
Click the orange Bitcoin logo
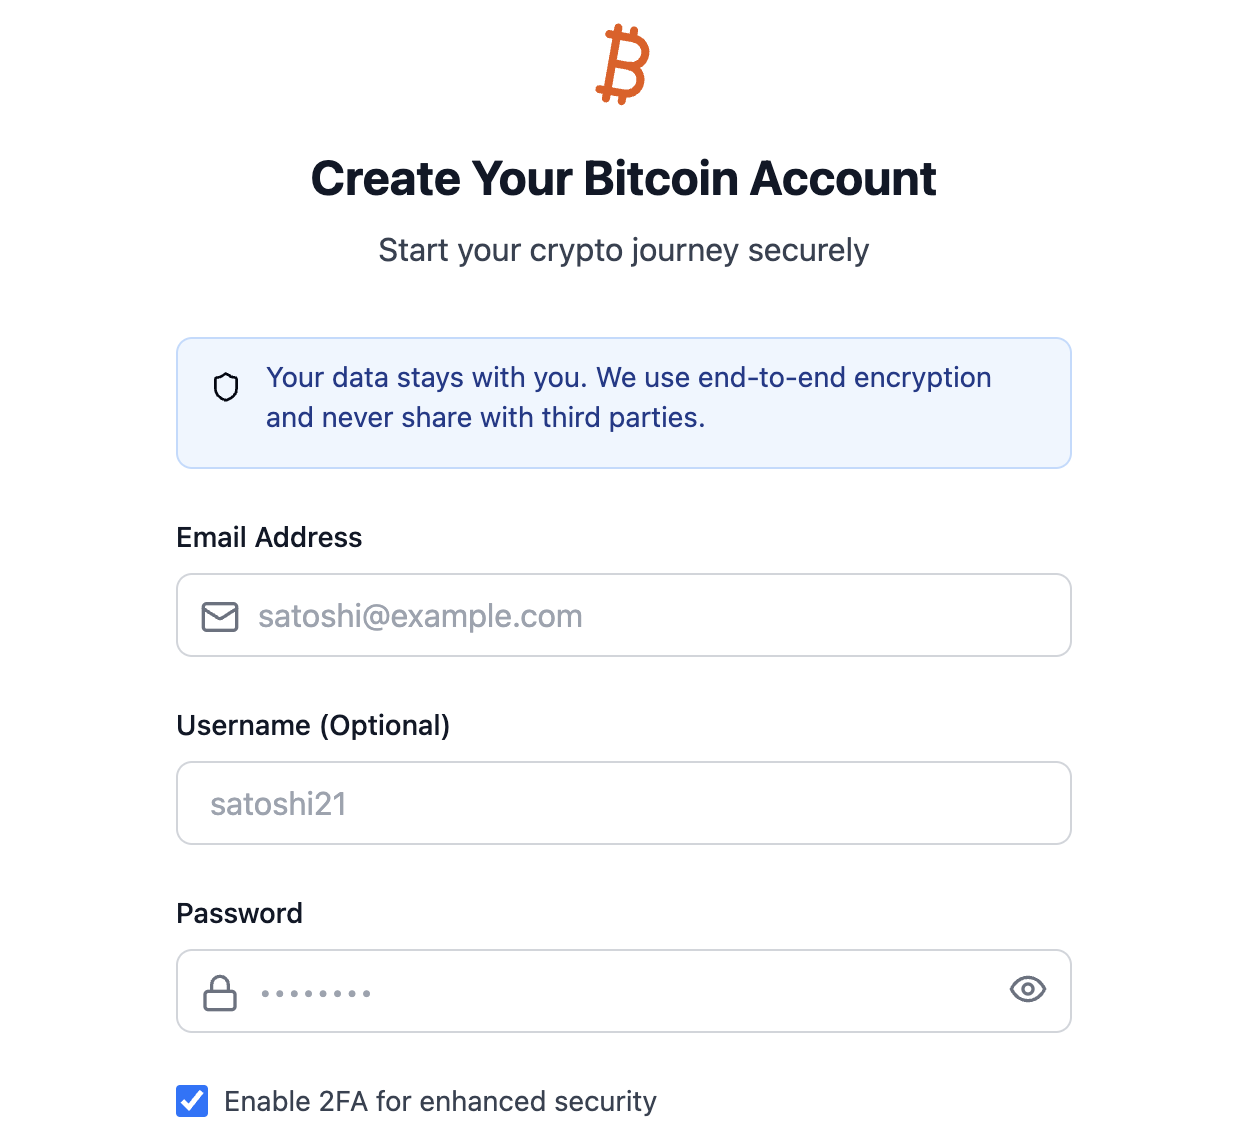click(x=623, y=65)
